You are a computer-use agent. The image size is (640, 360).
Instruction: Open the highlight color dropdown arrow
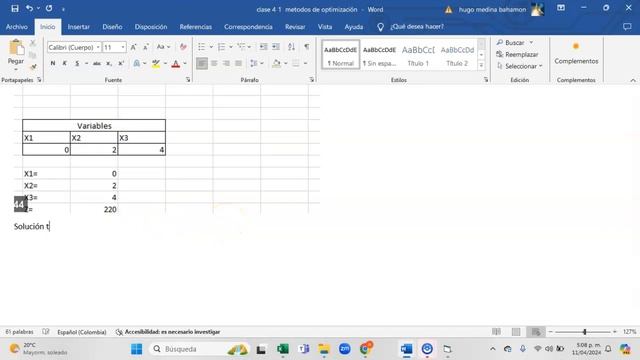[x=165, y=64]
